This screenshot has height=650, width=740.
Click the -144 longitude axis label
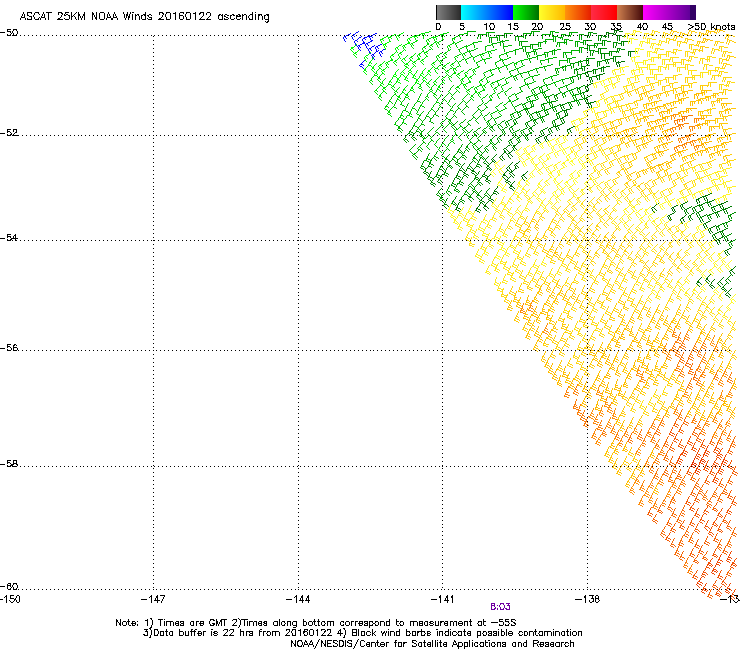click(x=298, y=599)
